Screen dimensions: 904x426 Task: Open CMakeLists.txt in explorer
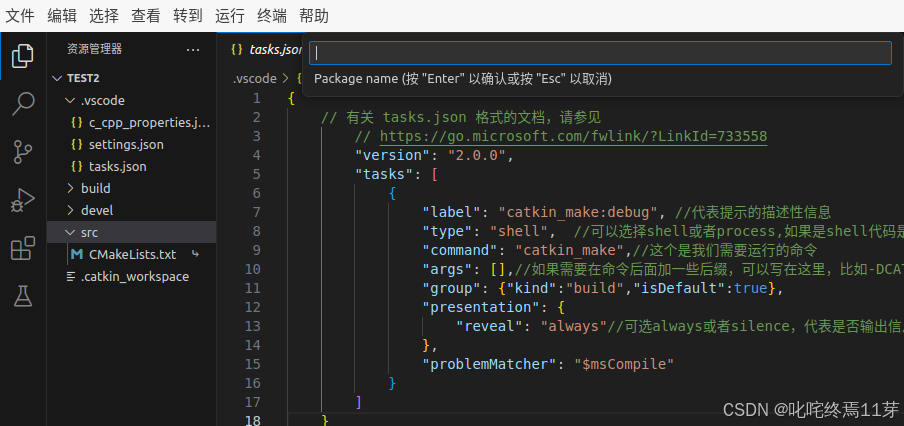coord(133,254)
